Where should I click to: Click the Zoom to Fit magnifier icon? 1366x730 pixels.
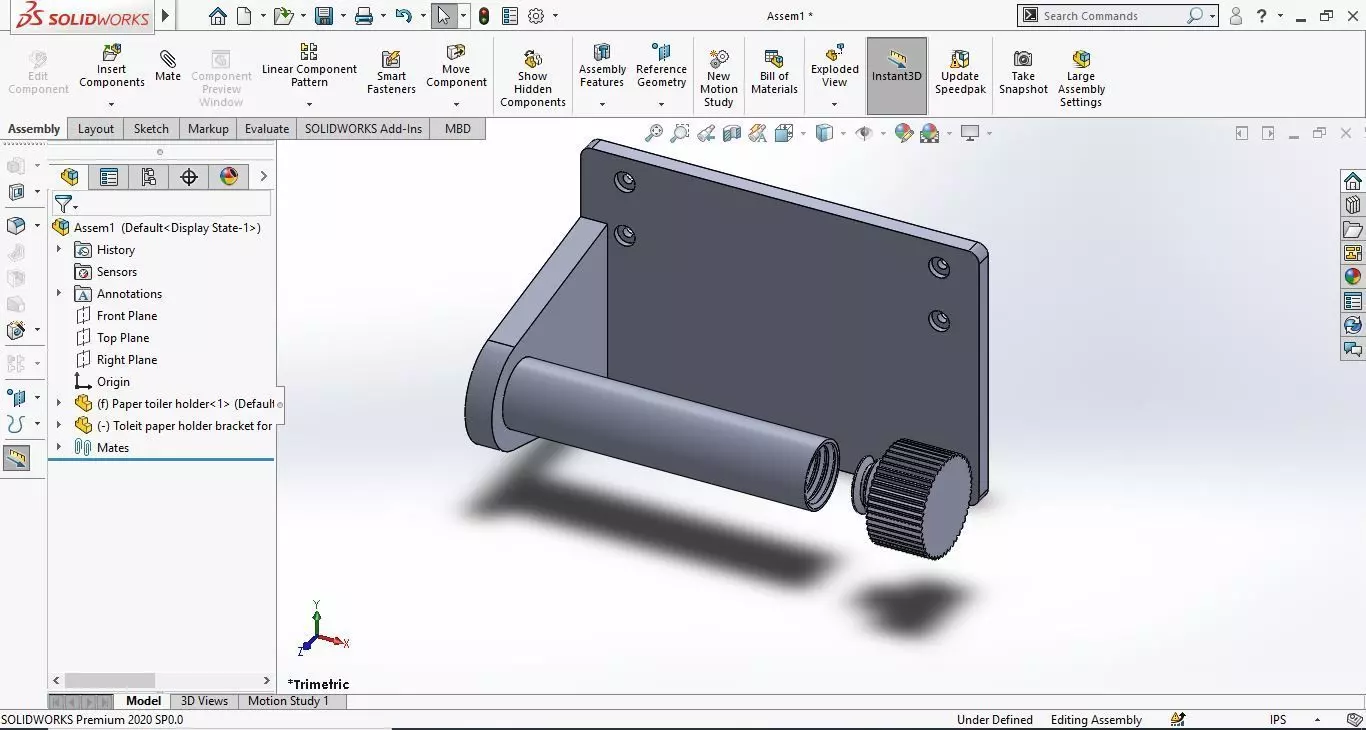coord(654,133)
